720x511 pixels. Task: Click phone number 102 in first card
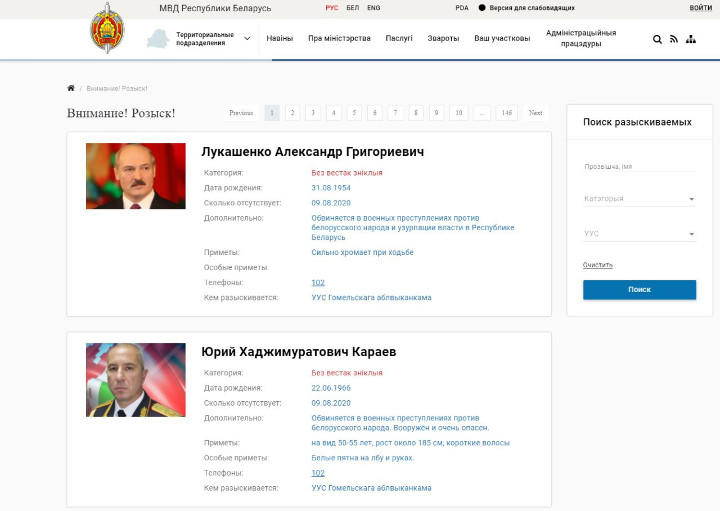(x=318, y=282)
